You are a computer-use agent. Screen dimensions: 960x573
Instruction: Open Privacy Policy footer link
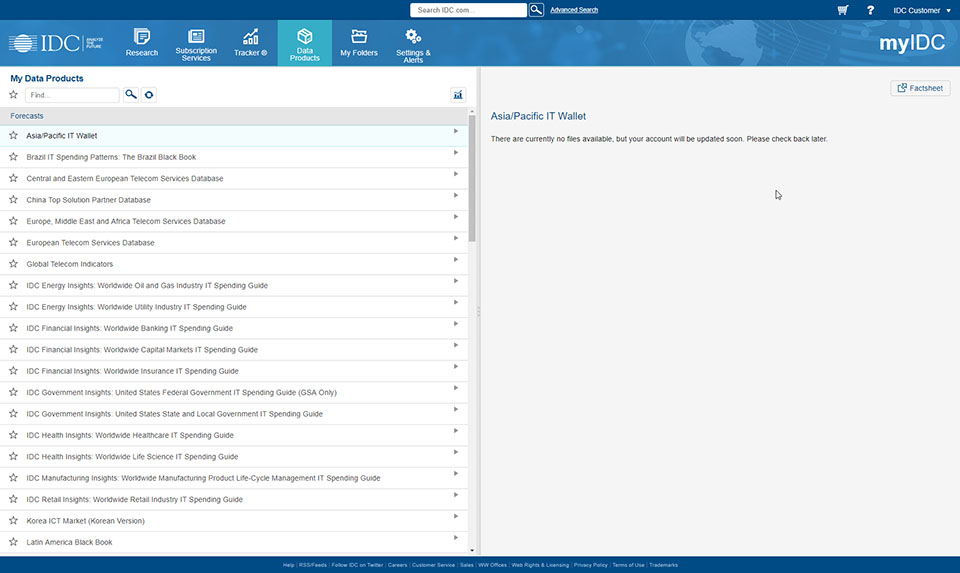tap(590, 565)
